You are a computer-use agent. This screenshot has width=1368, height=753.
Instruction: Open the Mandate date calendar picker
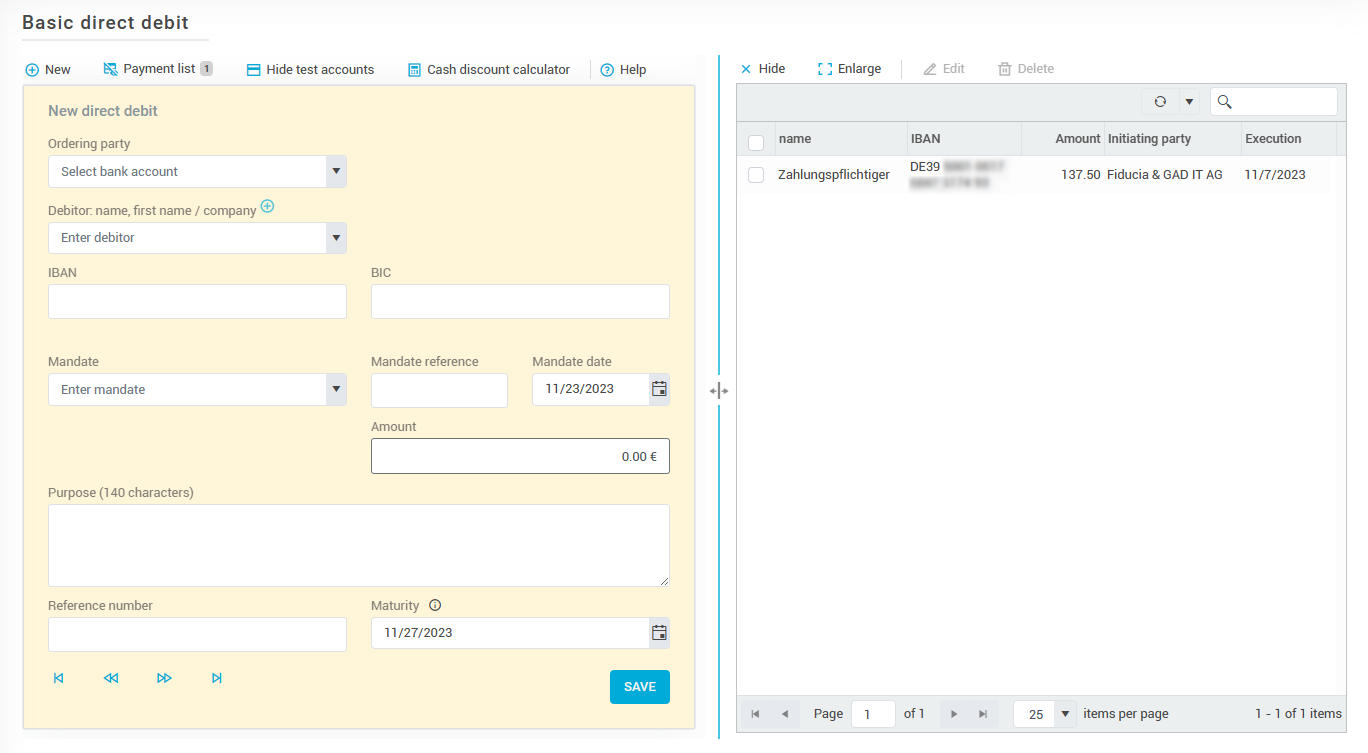pos(659,389)
